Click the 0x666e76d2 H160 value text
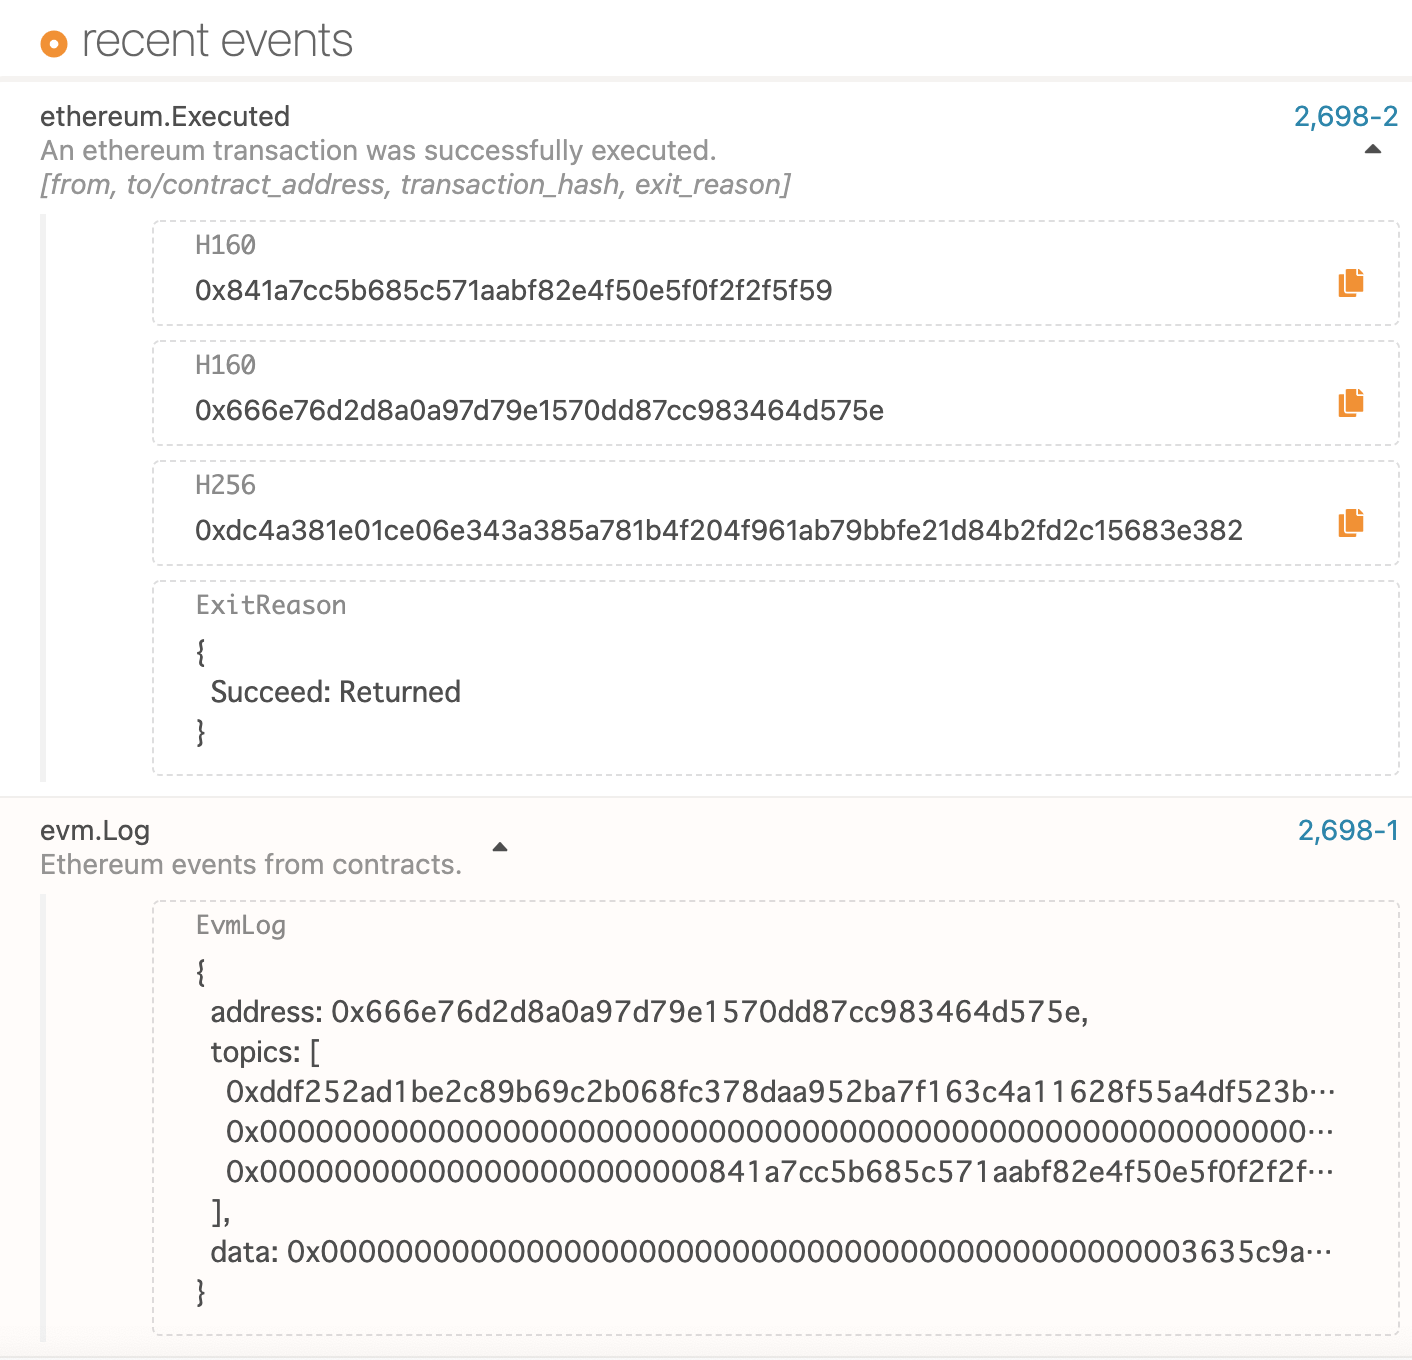The width and height of the screenshot is (1412, 1360). click(539, 411)
